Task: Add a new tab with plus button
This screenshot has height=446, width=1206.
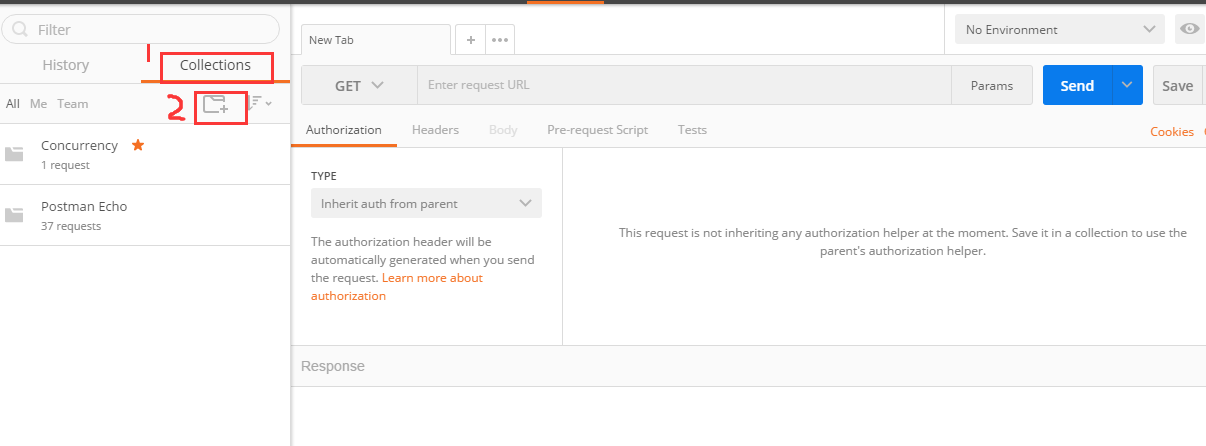Action: 471,40
